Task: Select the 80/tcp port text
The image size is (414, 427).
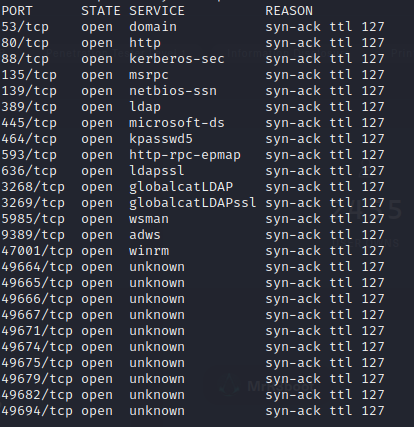Action: 25,43
